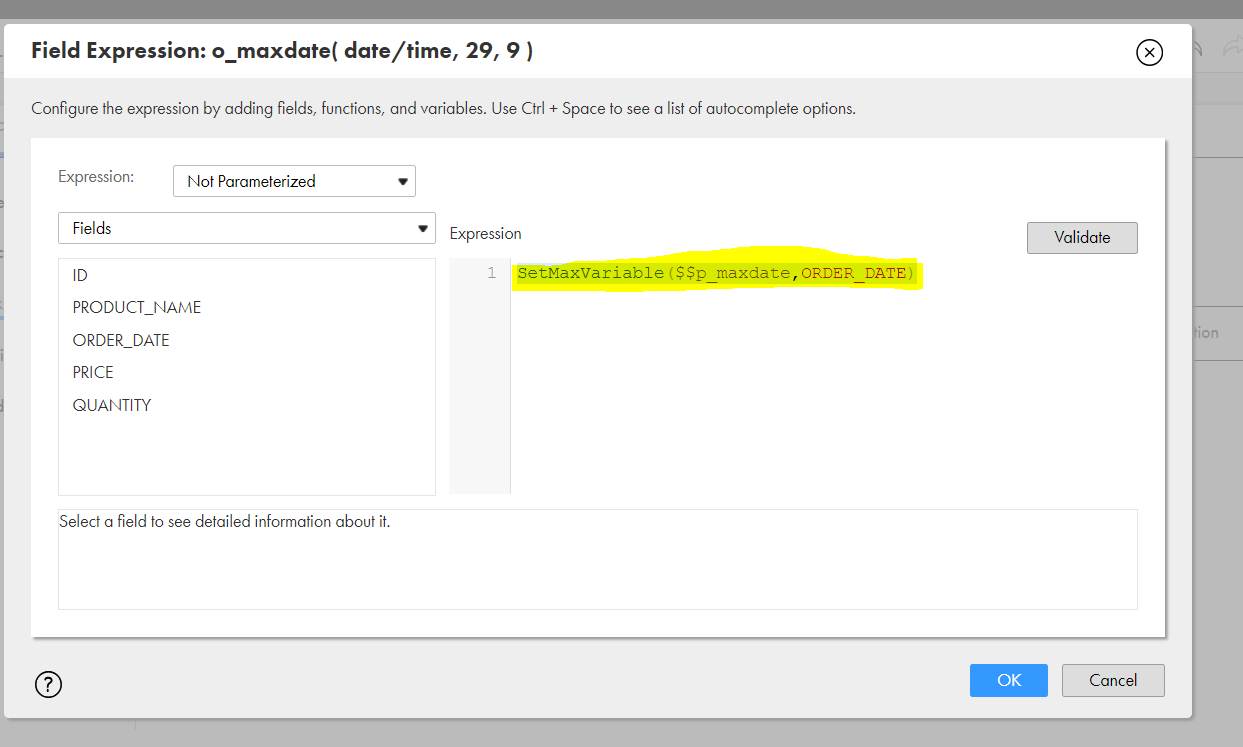The height and width of the screenshot is (747, 1243).
Task: Select the PRODUCT_NAME field
Action: pyautogui.click(x=137, y=307)
